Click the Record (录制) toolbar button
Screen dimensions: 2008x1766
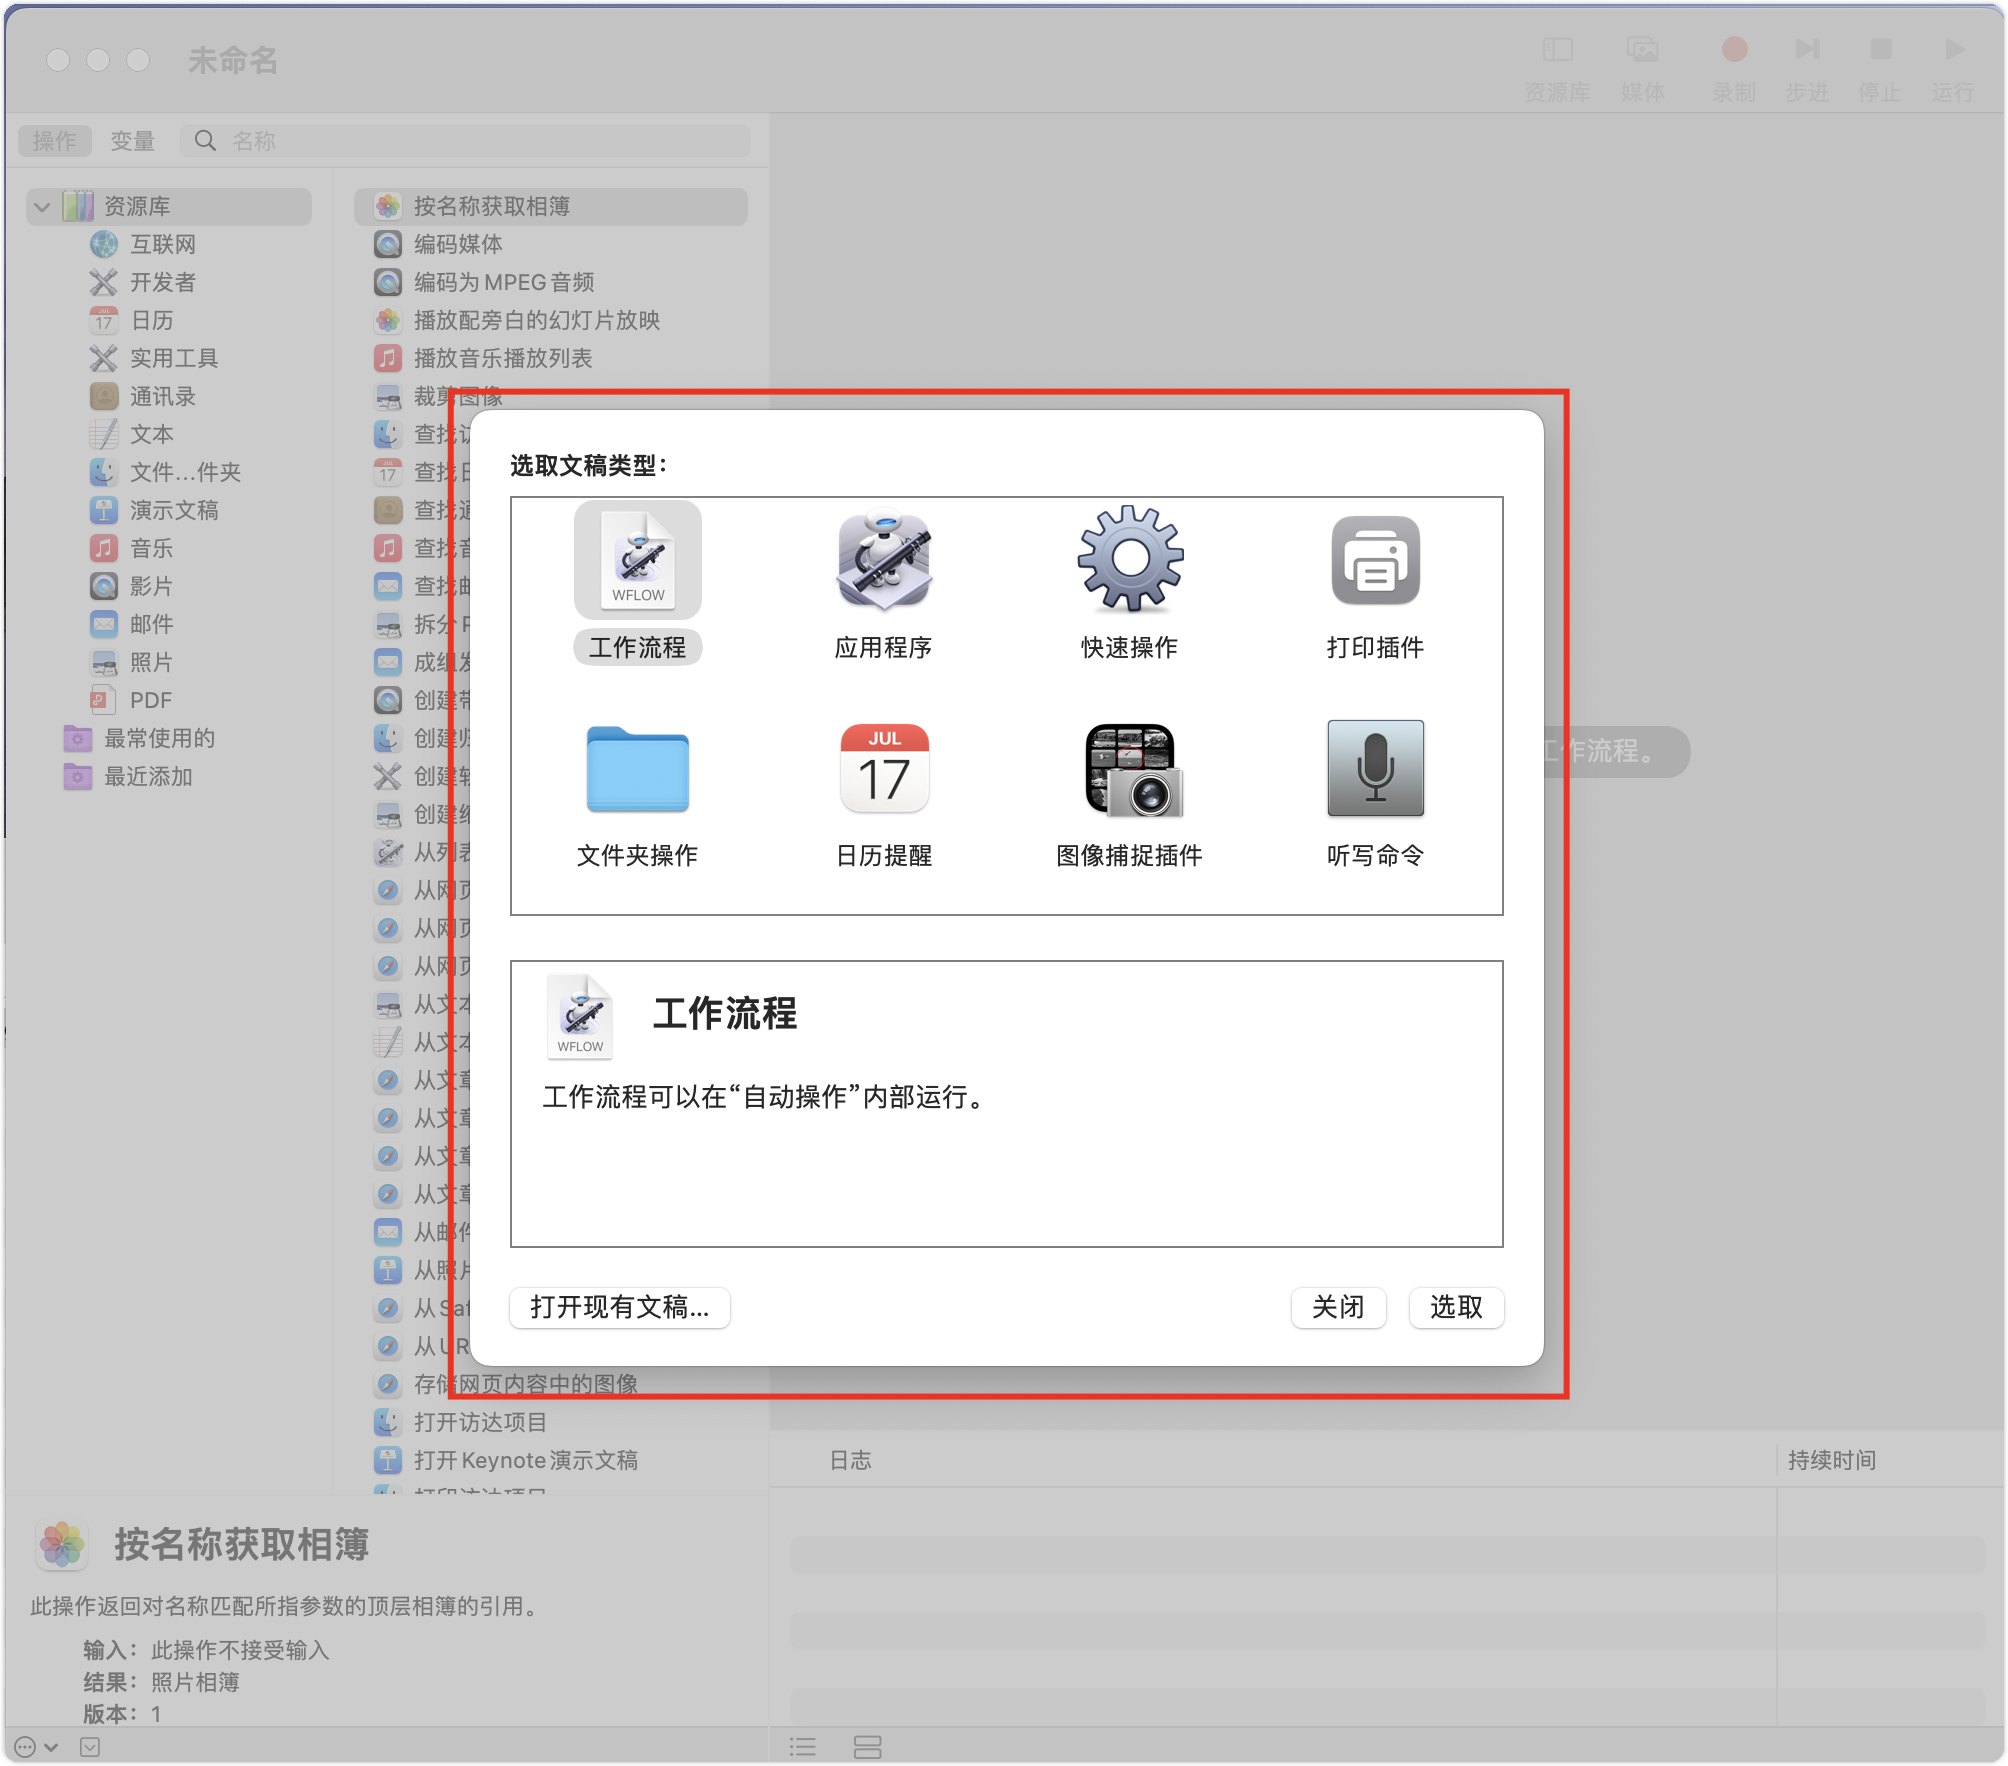point(1734,50)
